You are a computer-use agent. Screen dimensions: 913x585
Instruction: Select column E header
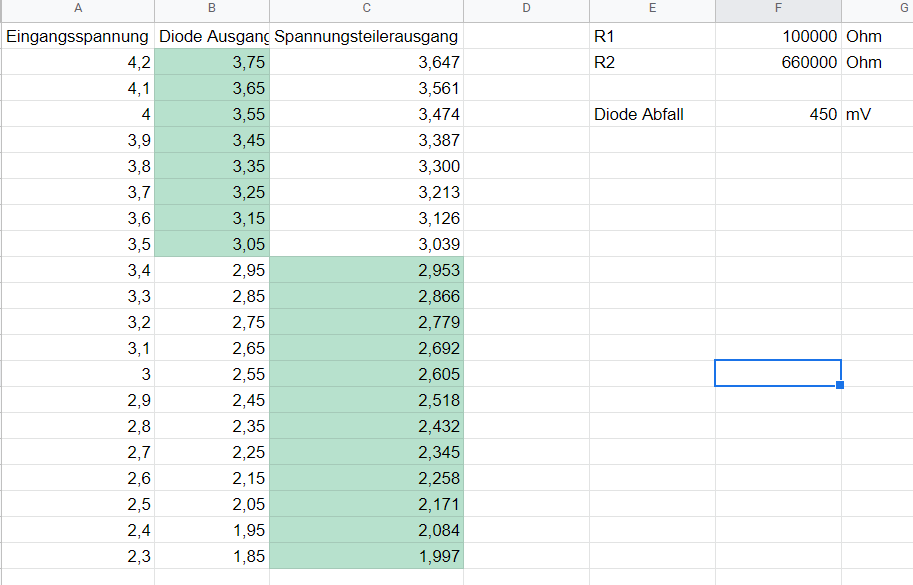[x=652, y=8]
